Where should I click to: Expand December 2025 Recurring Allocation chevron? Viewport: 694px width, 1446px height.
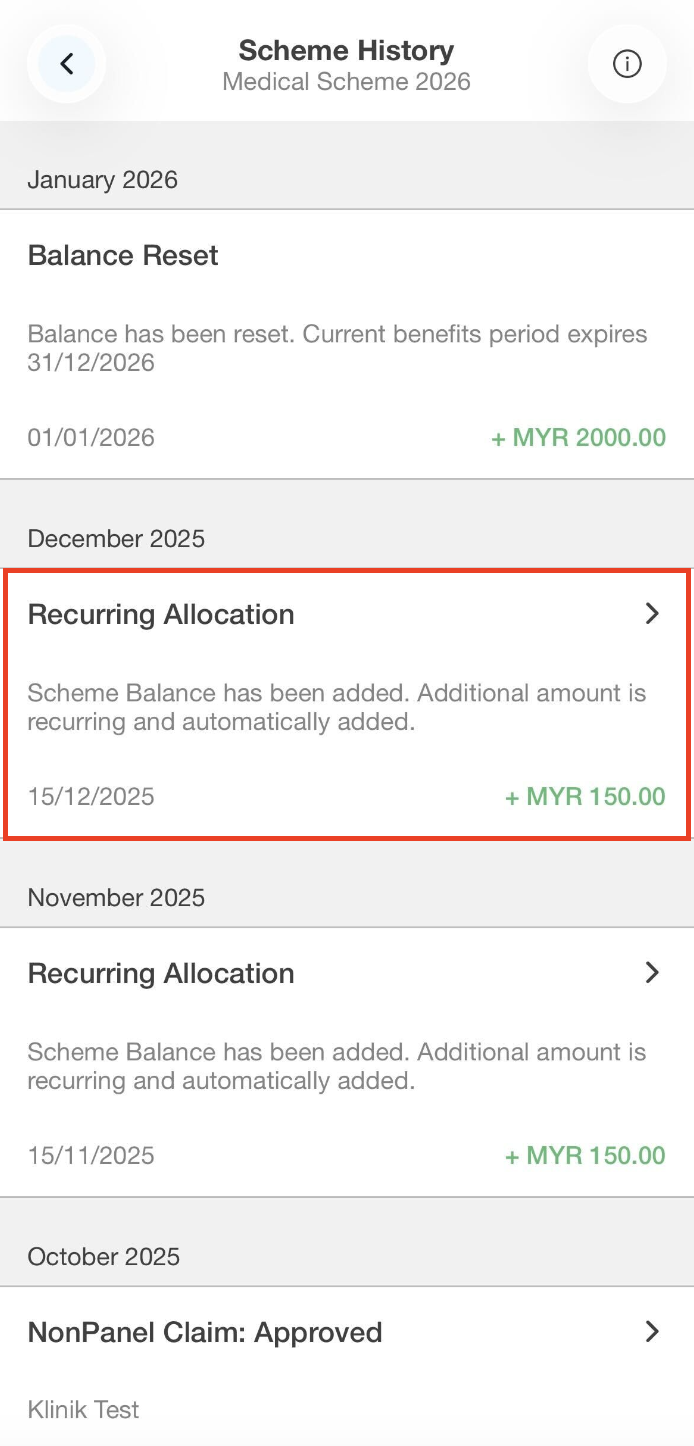tap(652, 613)
